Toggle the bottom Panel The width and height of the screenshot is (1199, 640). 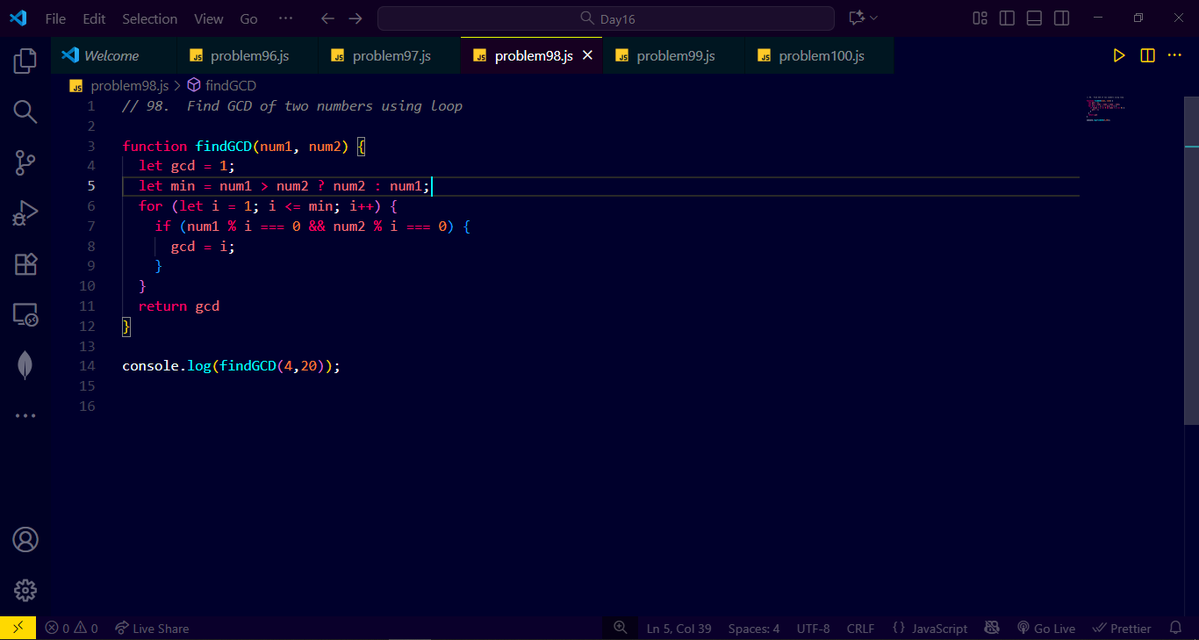(x=1034, y=18)
